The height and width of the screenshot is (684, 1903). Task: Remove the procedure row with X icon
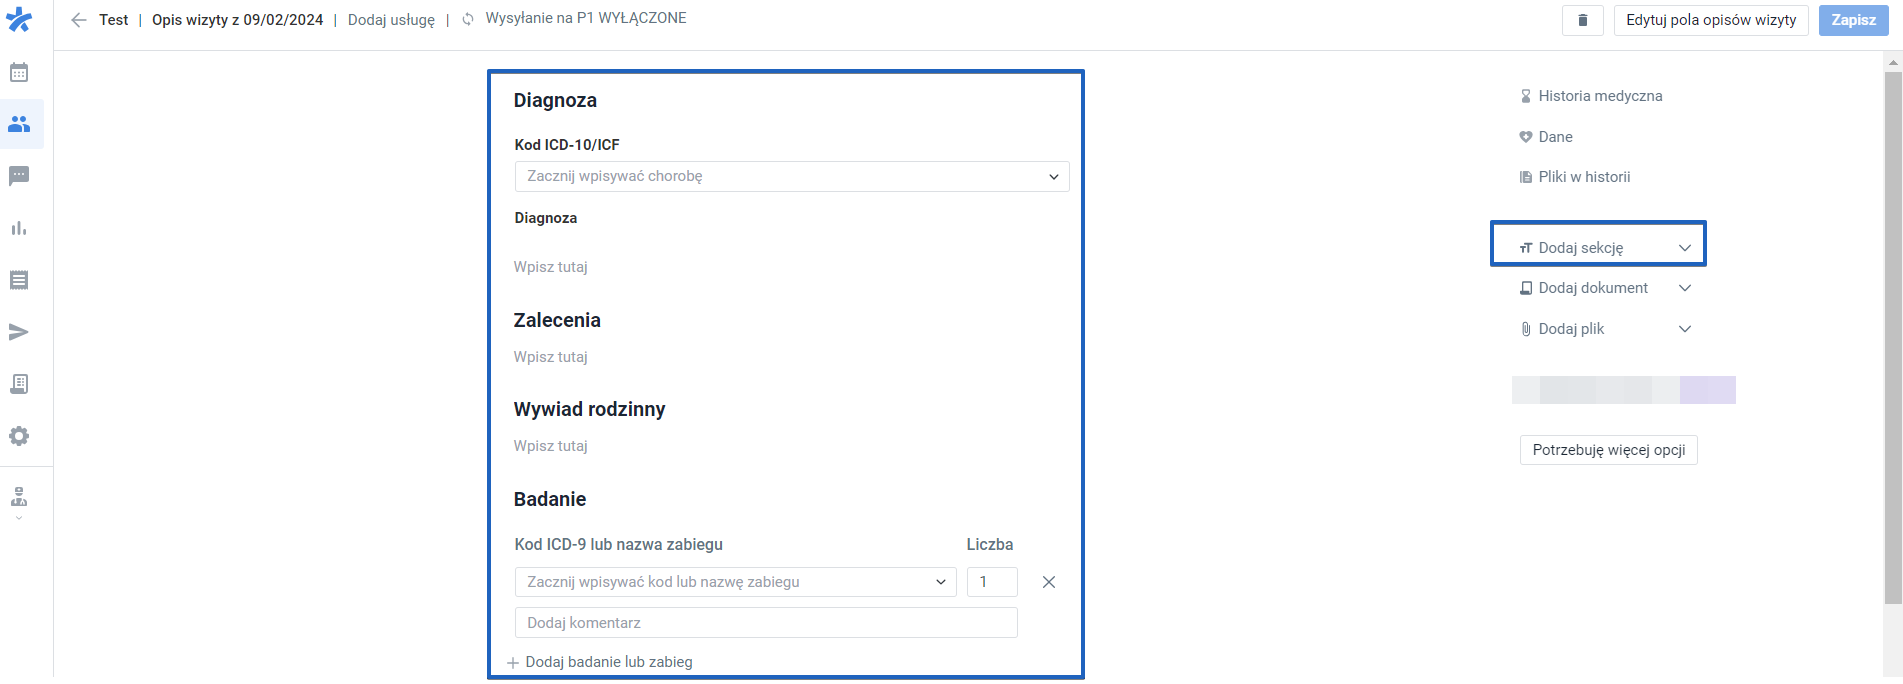(x=1049, y=582)
